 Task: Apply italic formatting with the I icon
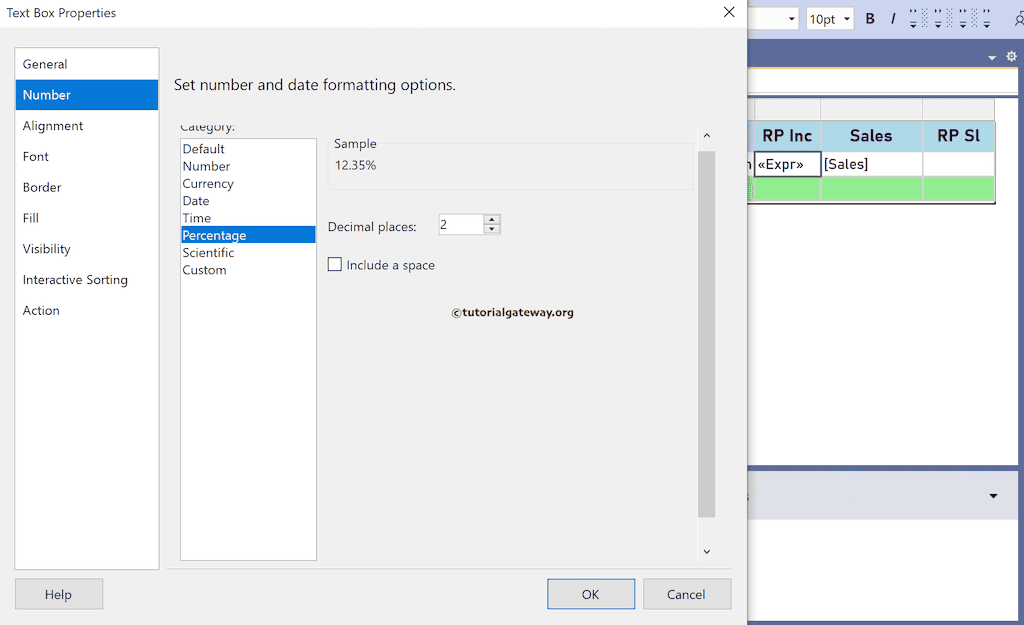[893, 18]
